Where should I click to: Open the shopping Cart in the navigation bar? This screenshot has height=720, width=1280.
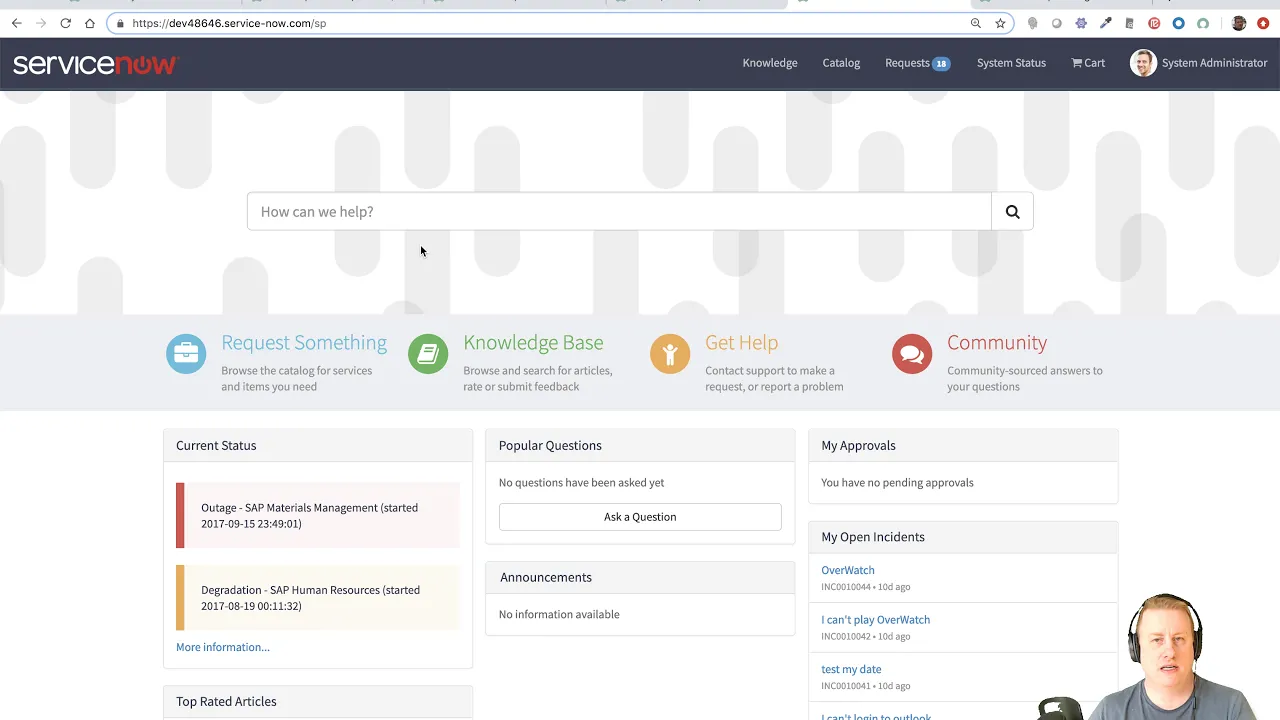(1088, 62)
